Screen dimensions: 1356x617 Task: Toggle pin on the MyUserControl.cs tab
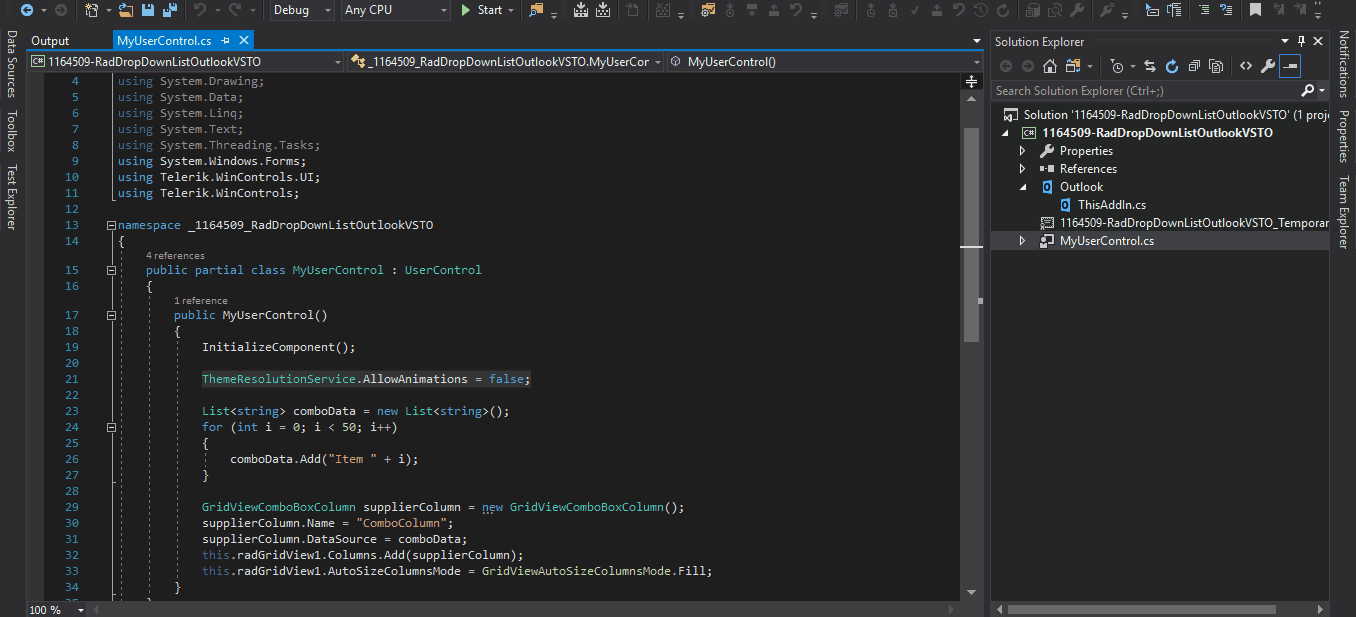[x=226, y=41]
